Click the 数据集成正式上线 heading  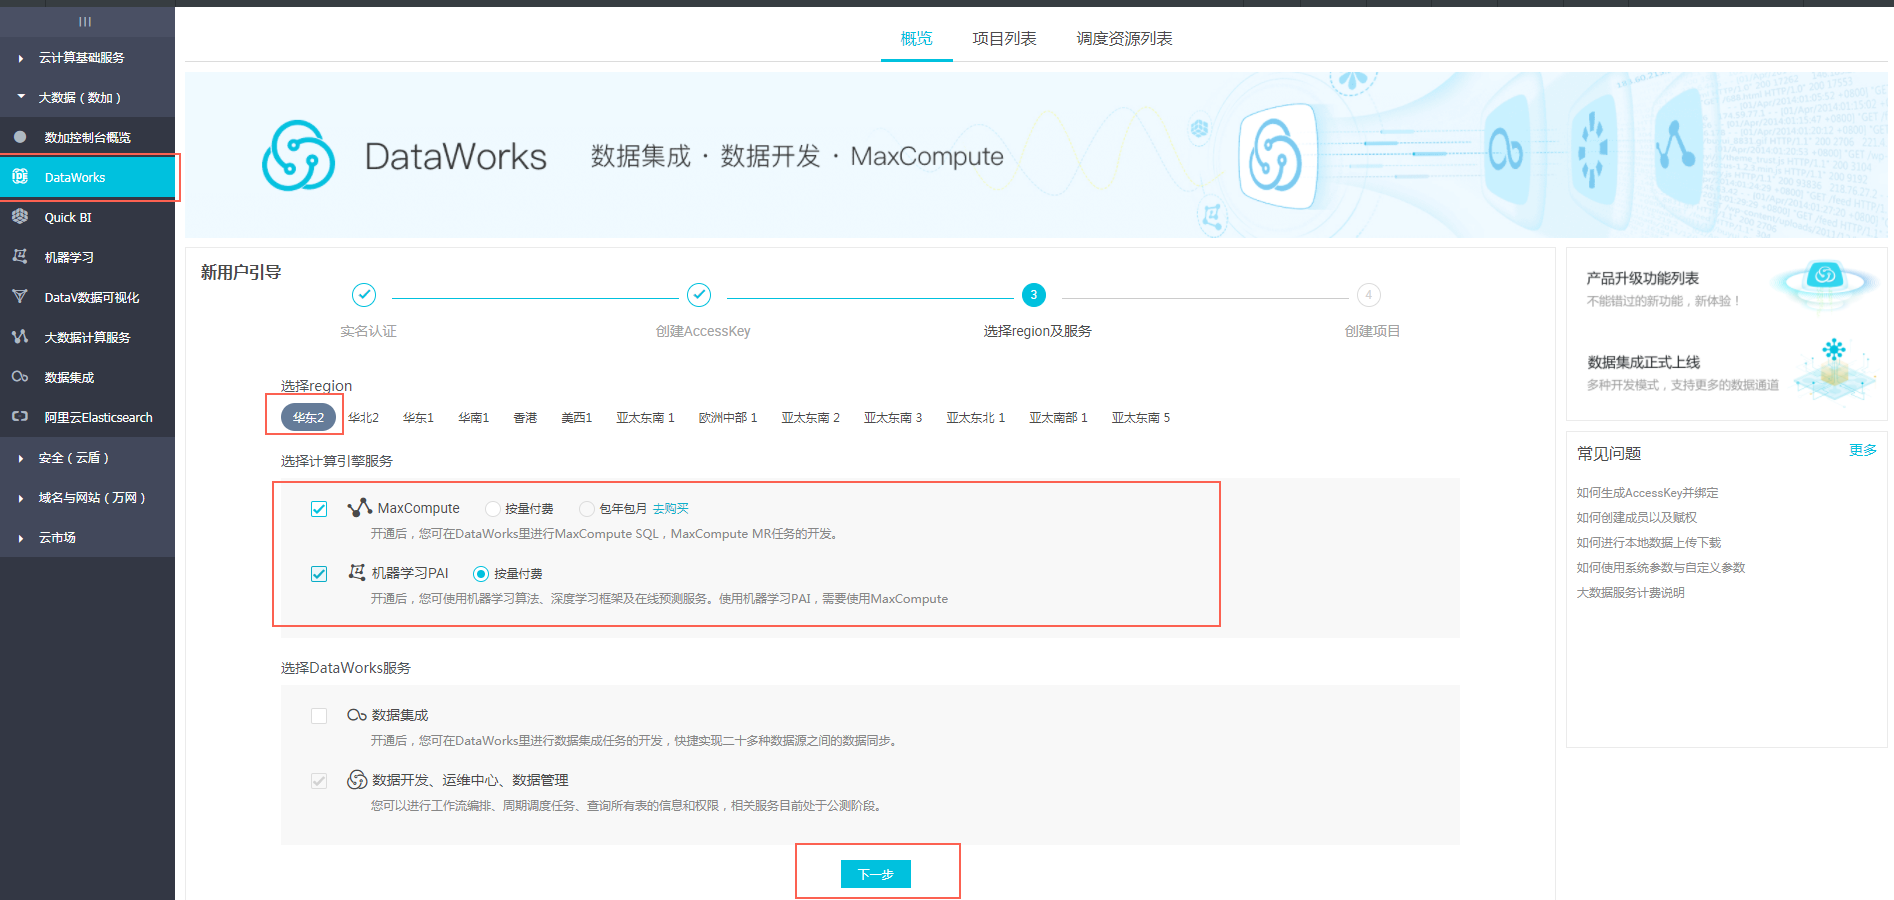tap(1644, 362)
